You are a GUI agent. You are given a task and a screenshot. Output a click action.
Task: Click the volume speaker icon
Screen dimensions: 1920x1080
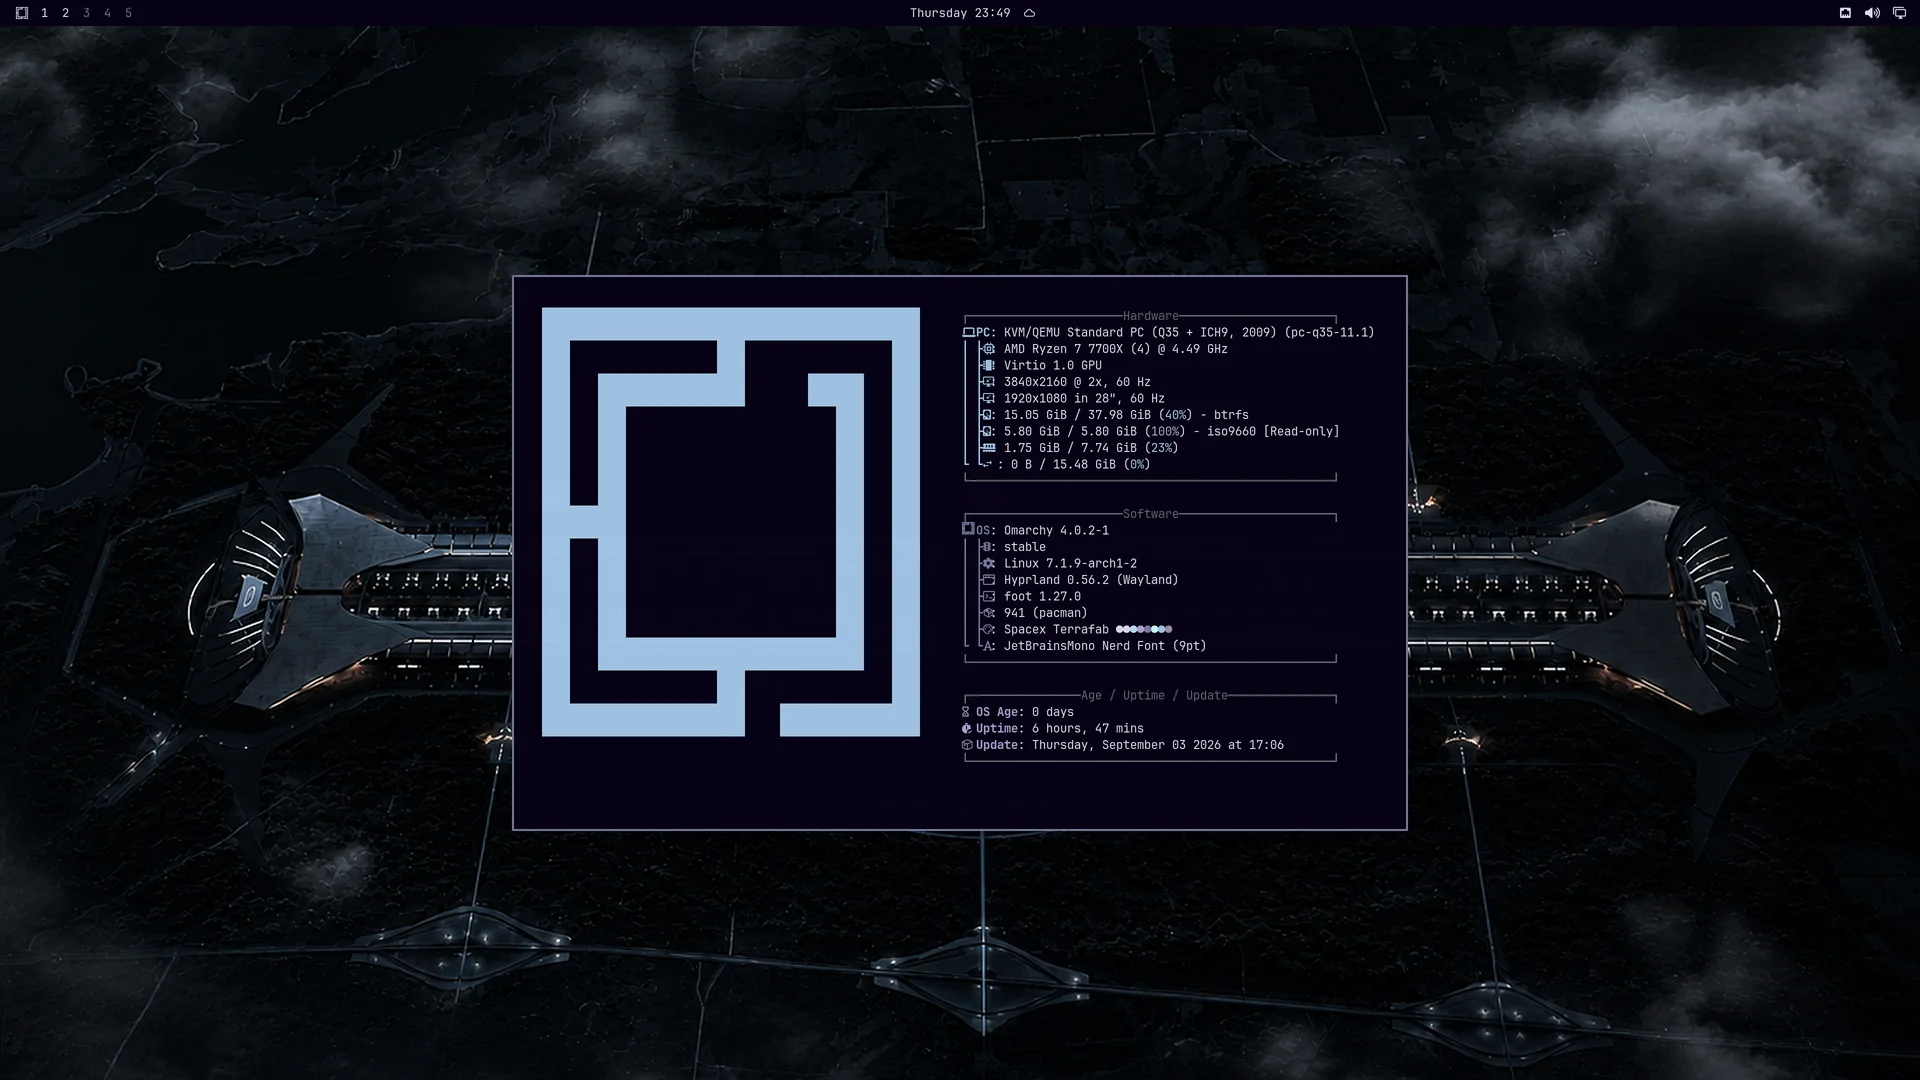[x=1872, y=13]
